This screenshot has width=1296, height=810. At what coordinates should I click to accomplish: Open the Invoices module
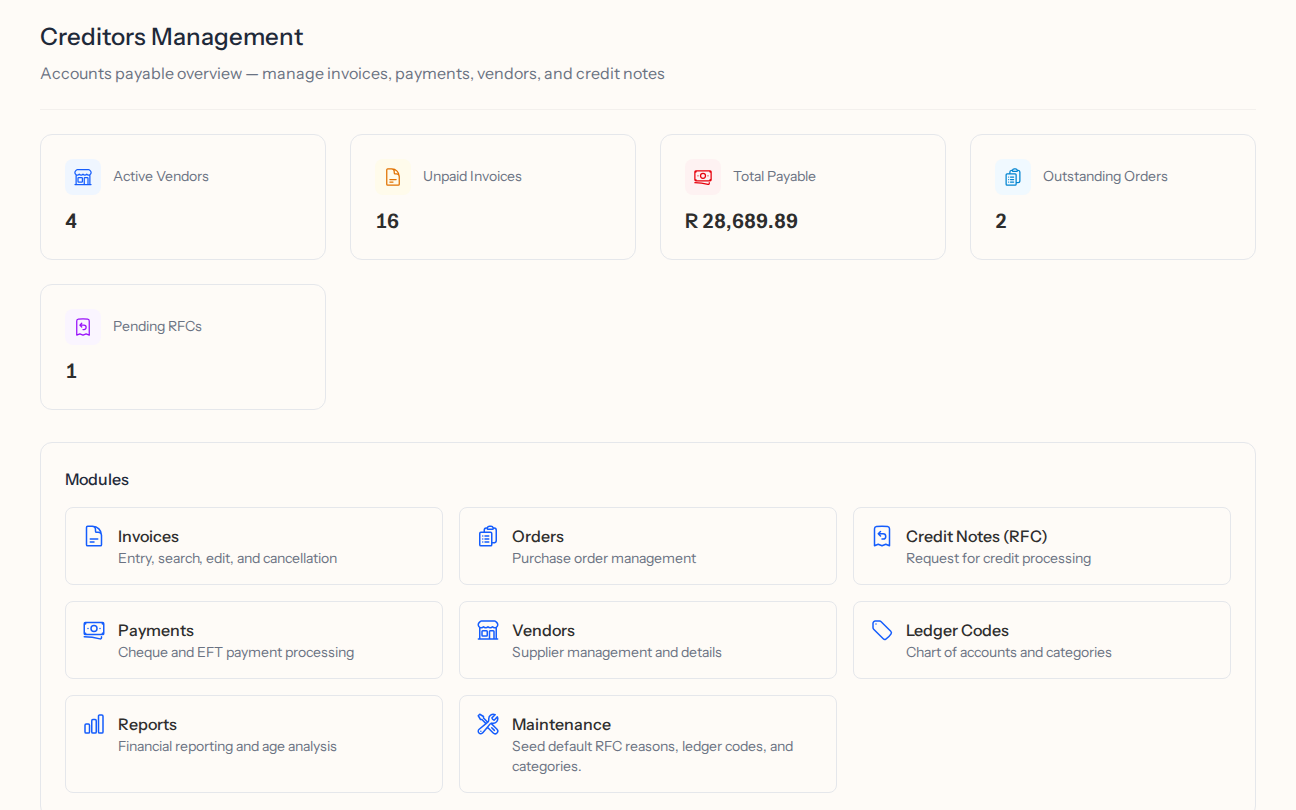(x=254, y=546)
